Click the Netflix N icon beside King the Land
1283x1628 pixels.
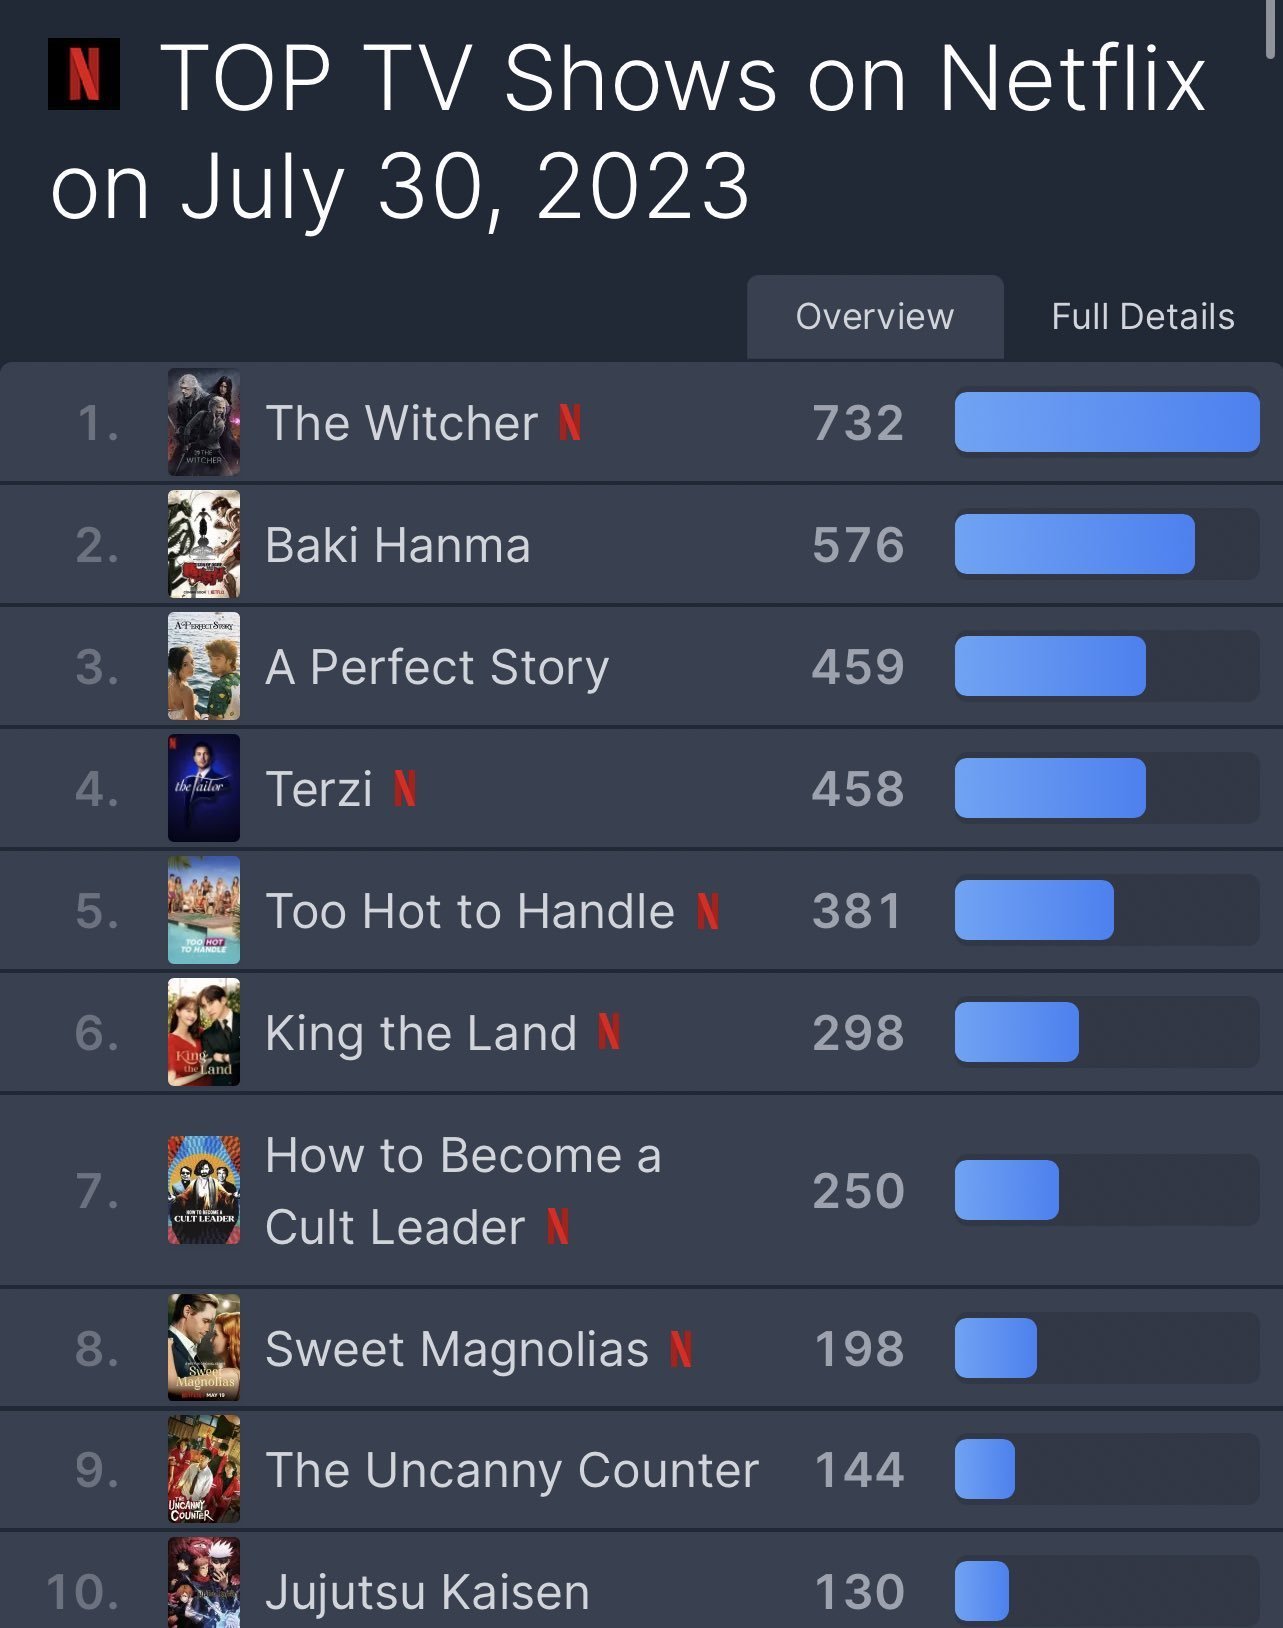(x=609, y=1033)
